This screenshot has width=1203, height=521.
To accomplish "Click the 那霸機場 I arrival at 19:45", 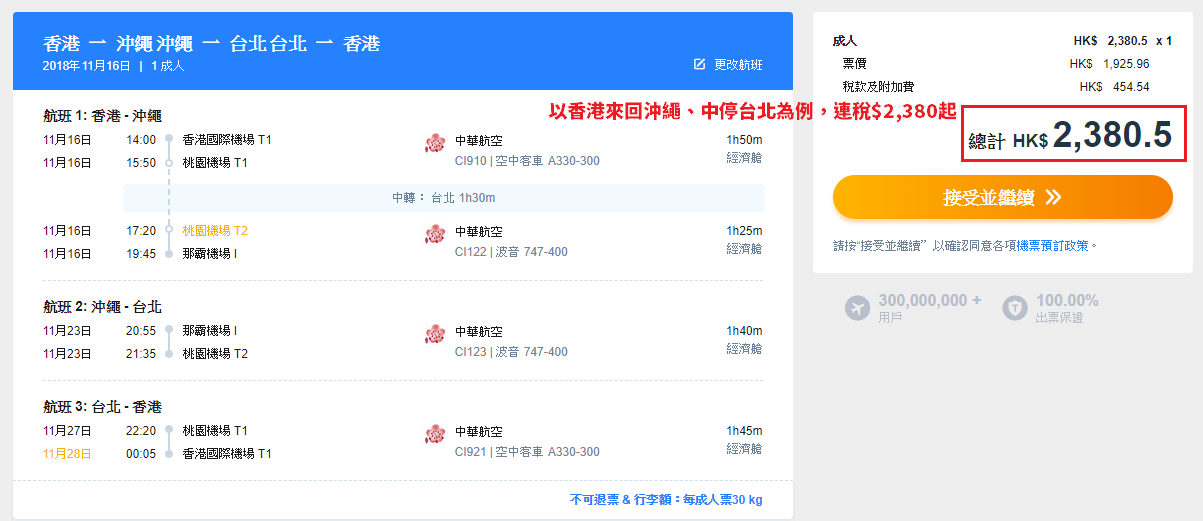I will (210, 253).
